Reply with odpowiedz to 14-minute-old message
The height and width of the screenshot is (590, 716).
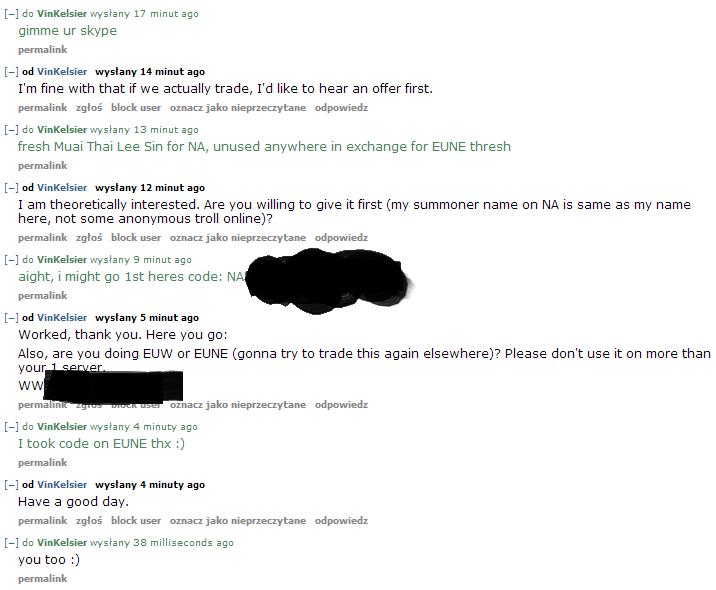coord(341,108)
